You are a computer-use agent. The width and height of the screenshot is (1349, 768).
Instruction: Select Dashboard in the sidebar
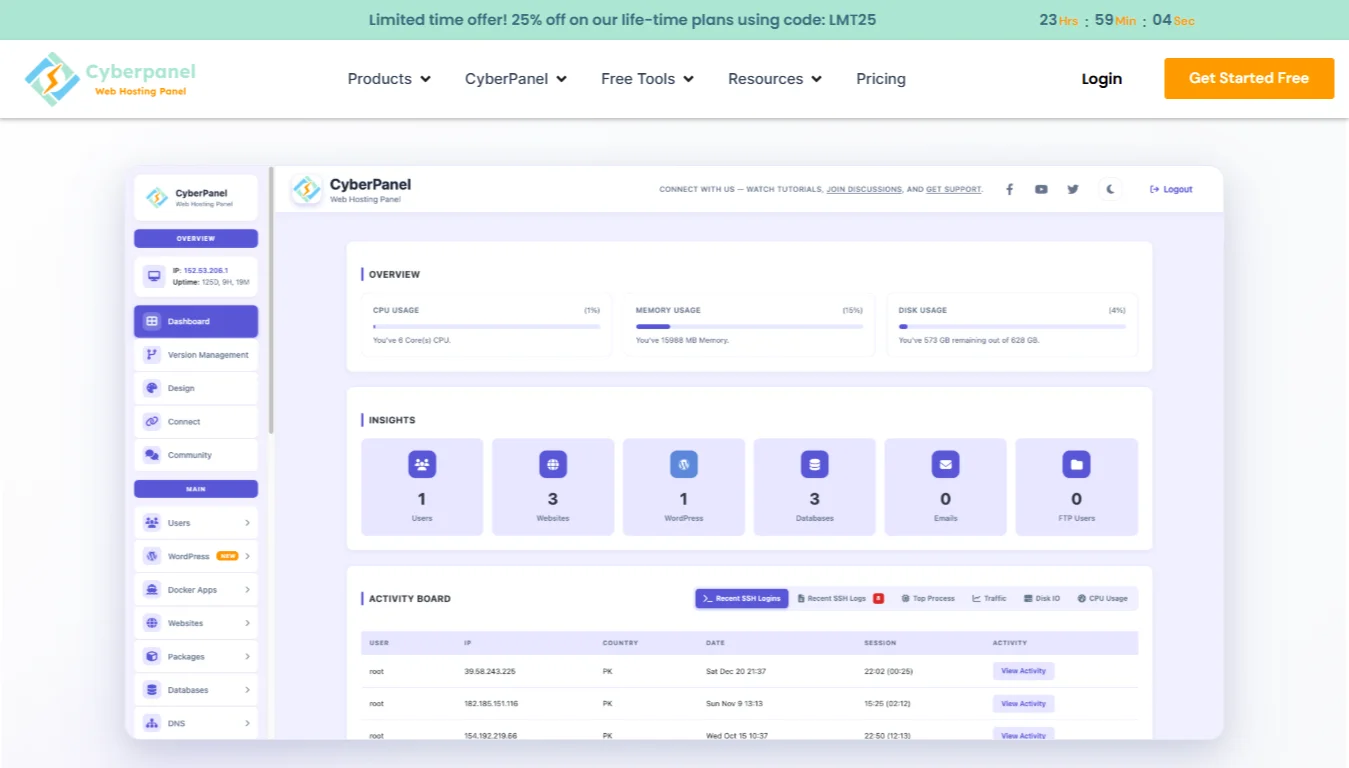196,321
